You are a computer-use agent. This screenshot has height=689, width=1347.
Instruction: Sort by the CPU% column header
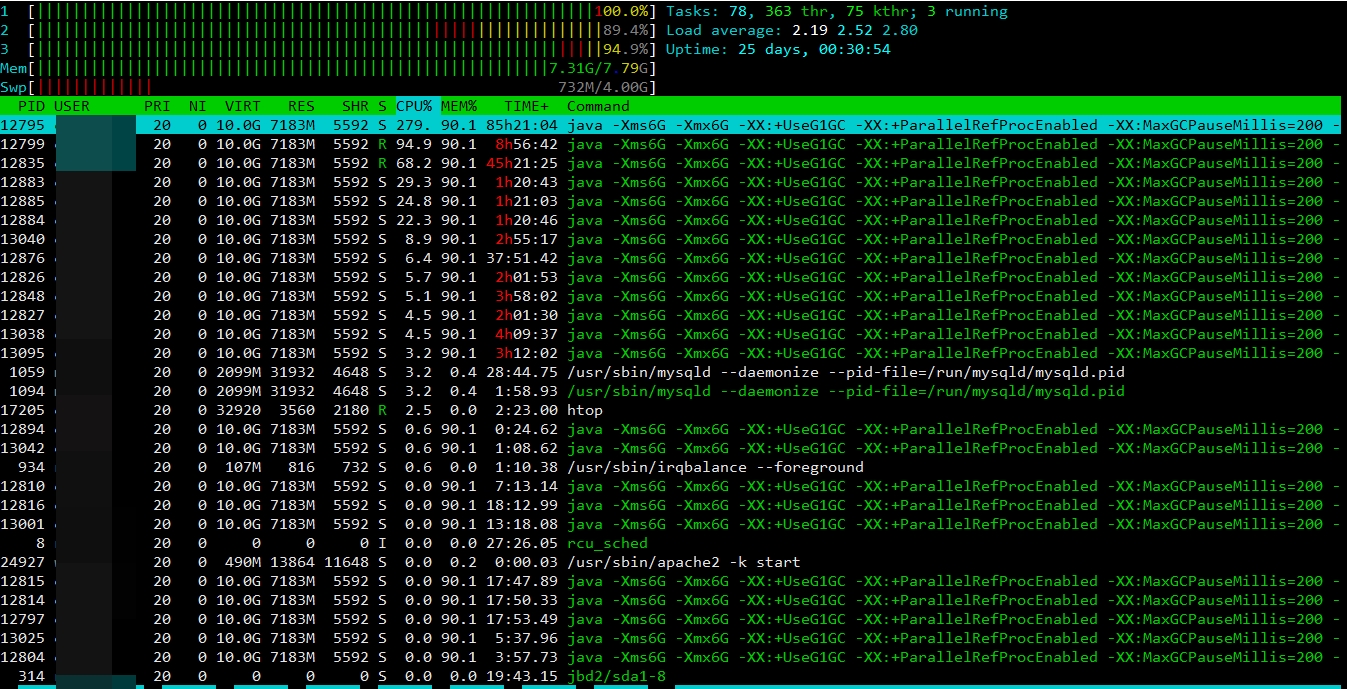(414, 106)
